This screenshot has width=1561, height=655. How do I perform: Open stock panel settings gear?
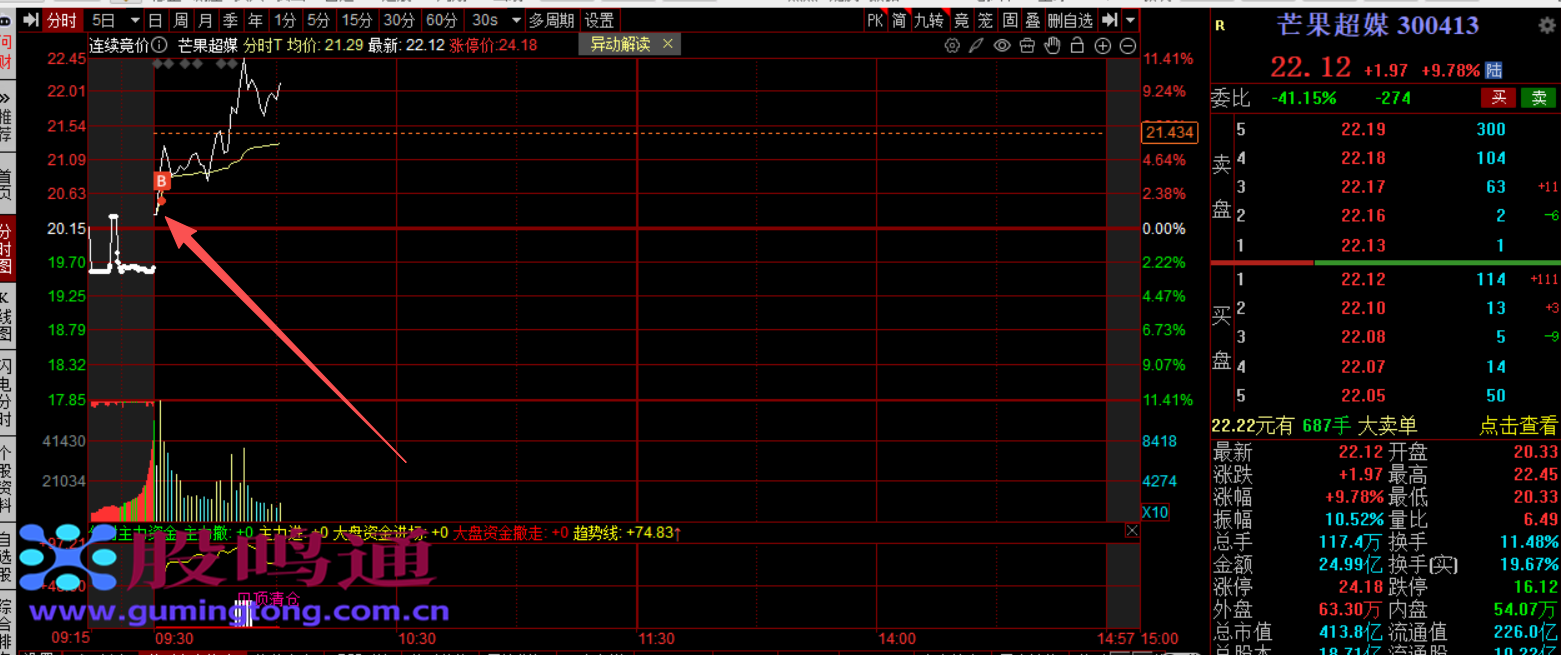click(x=1546, y=26)
